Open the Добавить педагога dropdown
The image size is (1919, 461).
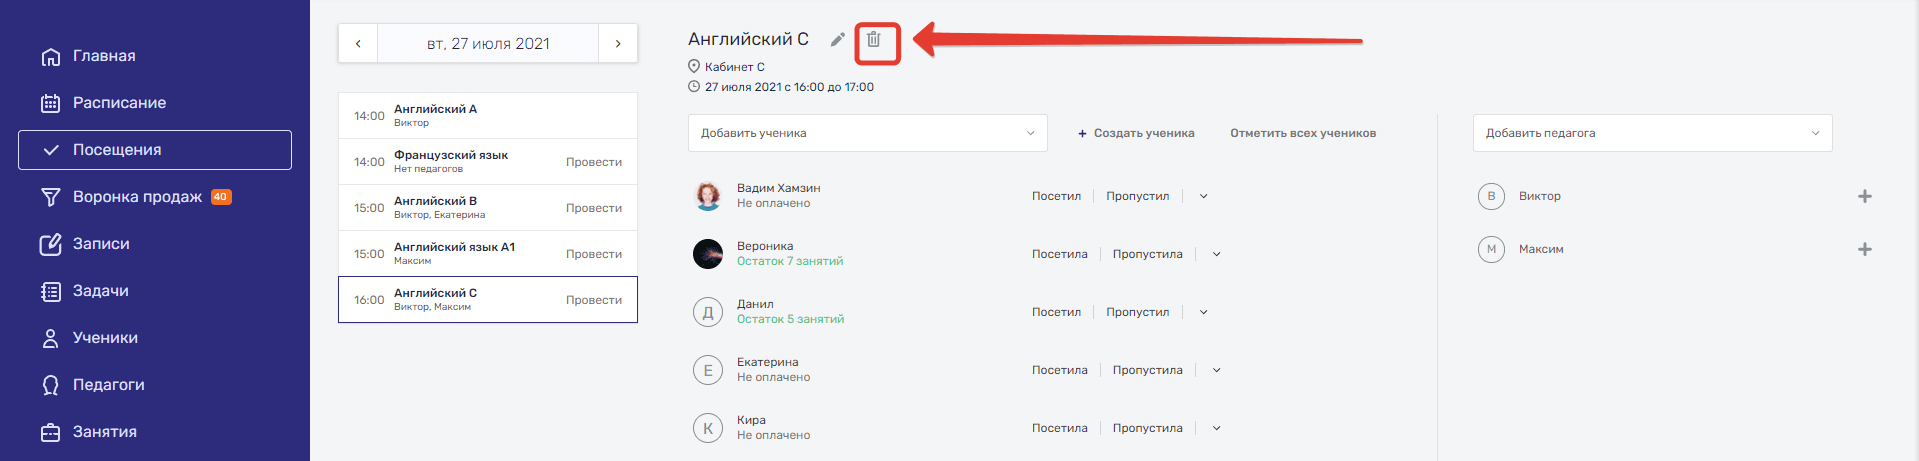point(1652,133)
